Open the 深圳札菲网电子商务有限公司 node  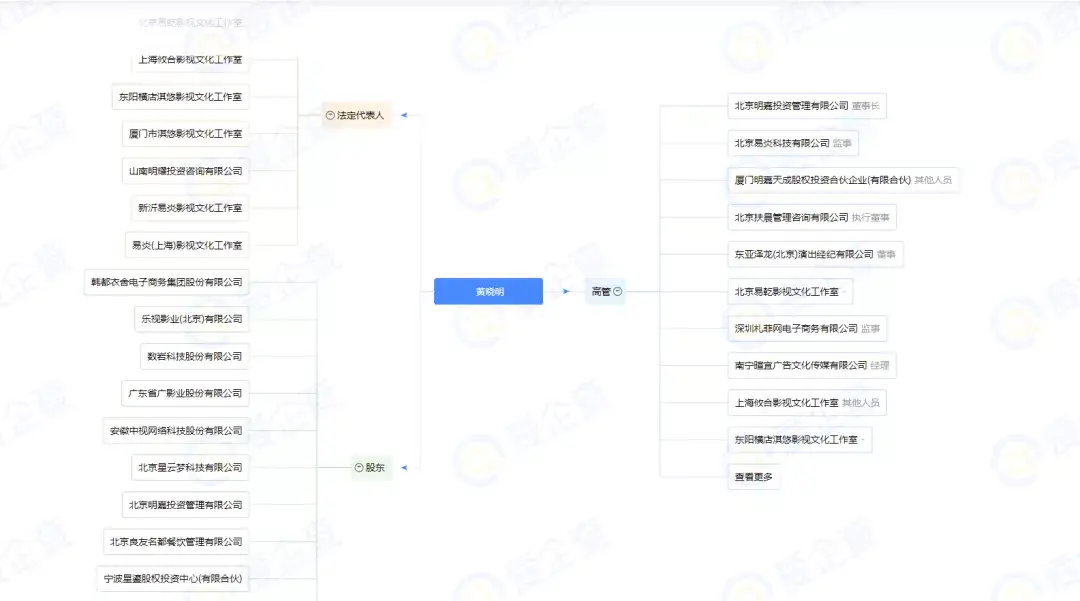pyautogui.click(x=796, y=328)
